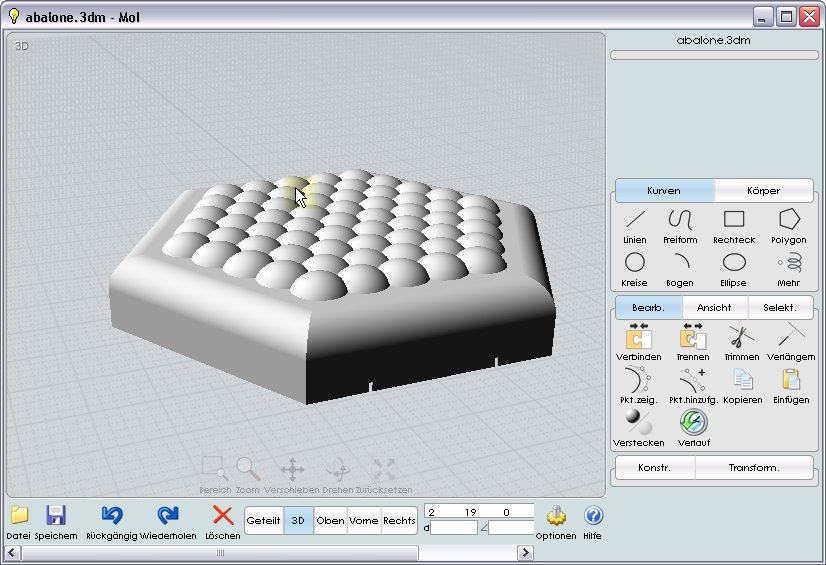Click the Drehen rotate view control
This screenshot has width=826, height=565.
tap(338, 475)
